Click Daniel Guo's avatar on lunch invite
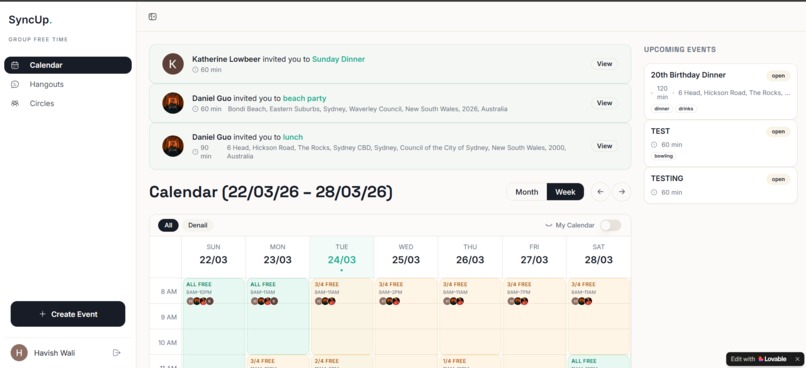 173,146
